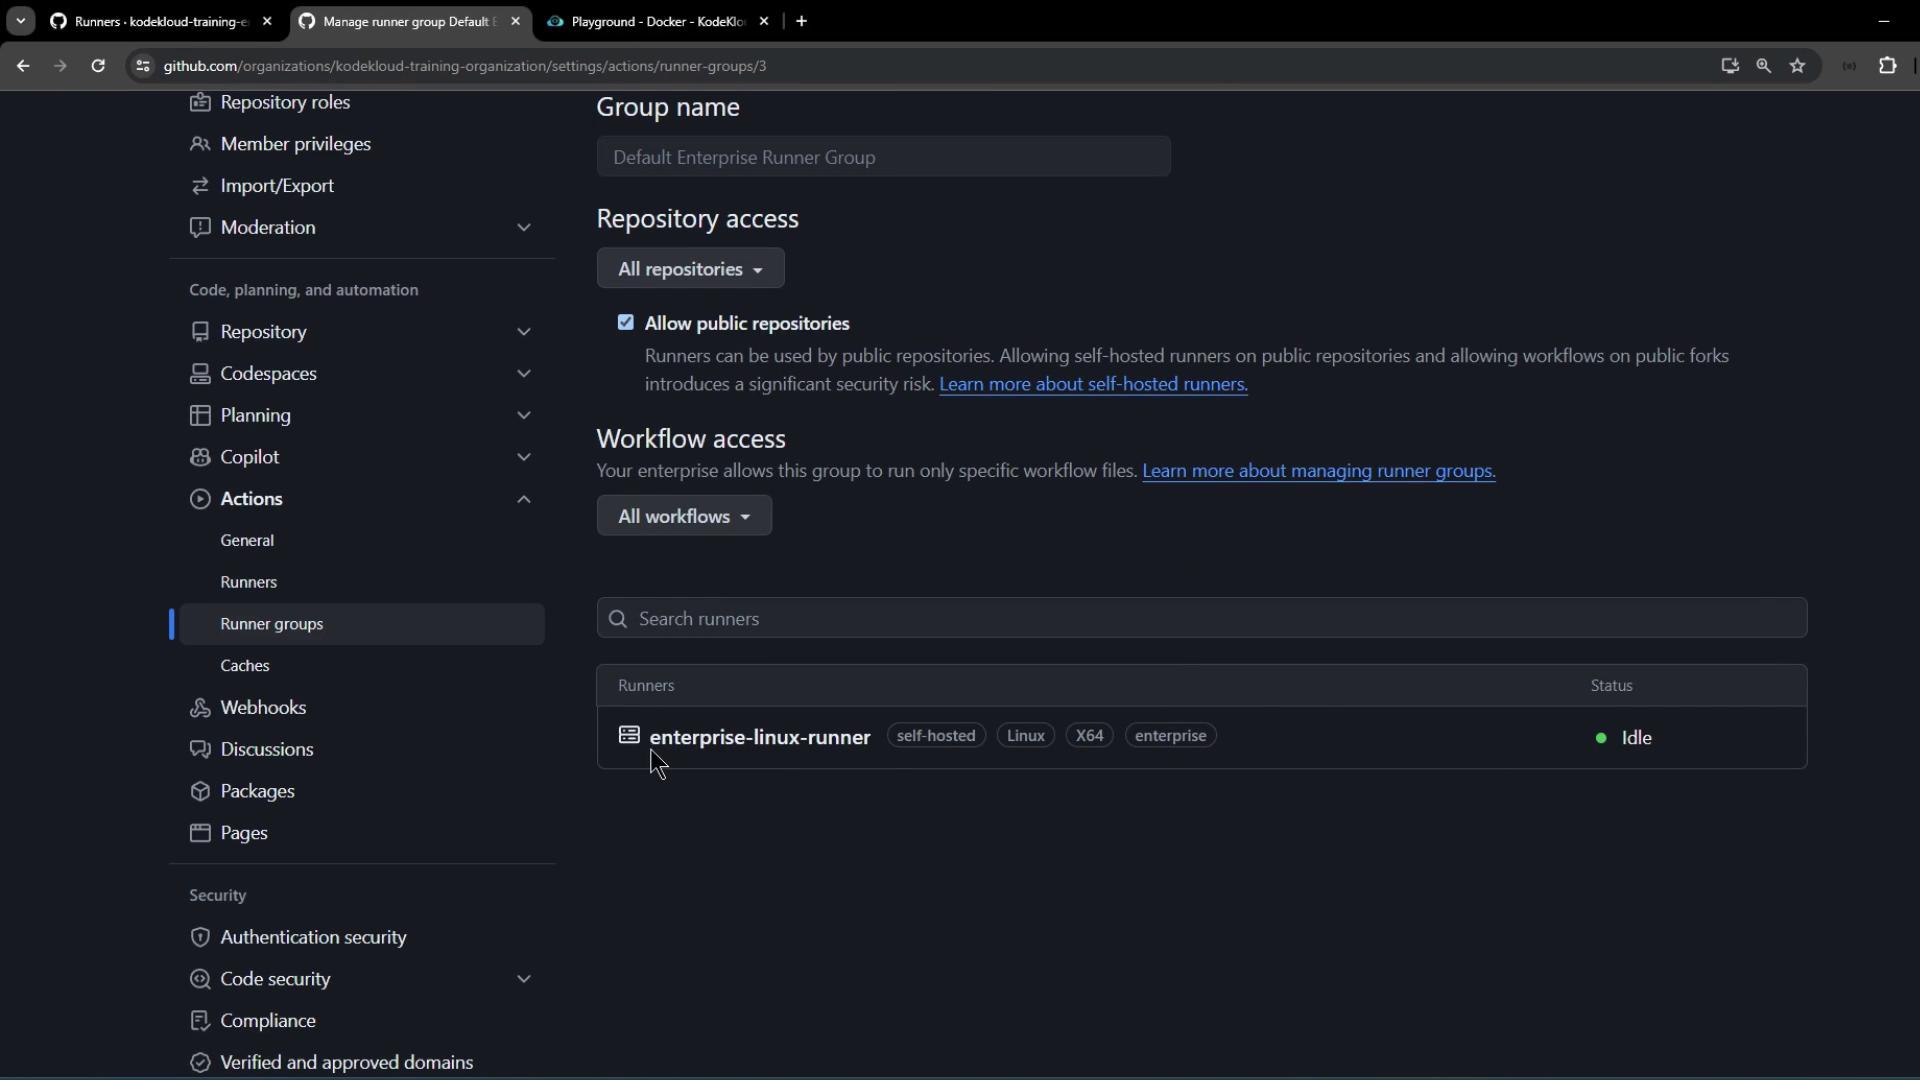Click the Discussions speech bubble icon
The width and height of the screenshot is (1920, 1080).
[x=200, y=750]
